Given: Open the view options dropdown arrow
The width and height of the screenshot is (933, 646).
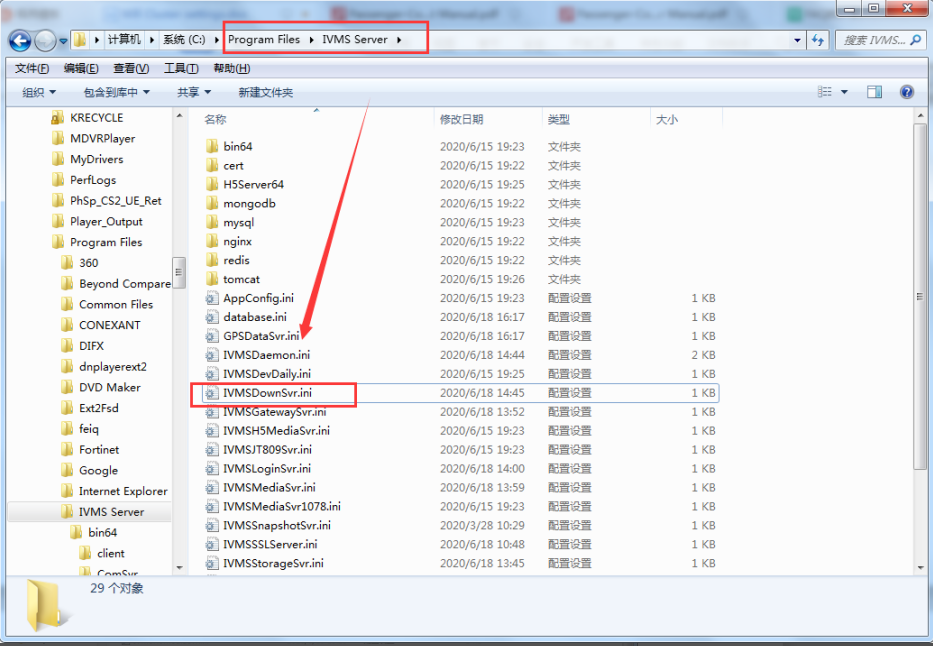Looking at the screenshot, I should point(844,92).
